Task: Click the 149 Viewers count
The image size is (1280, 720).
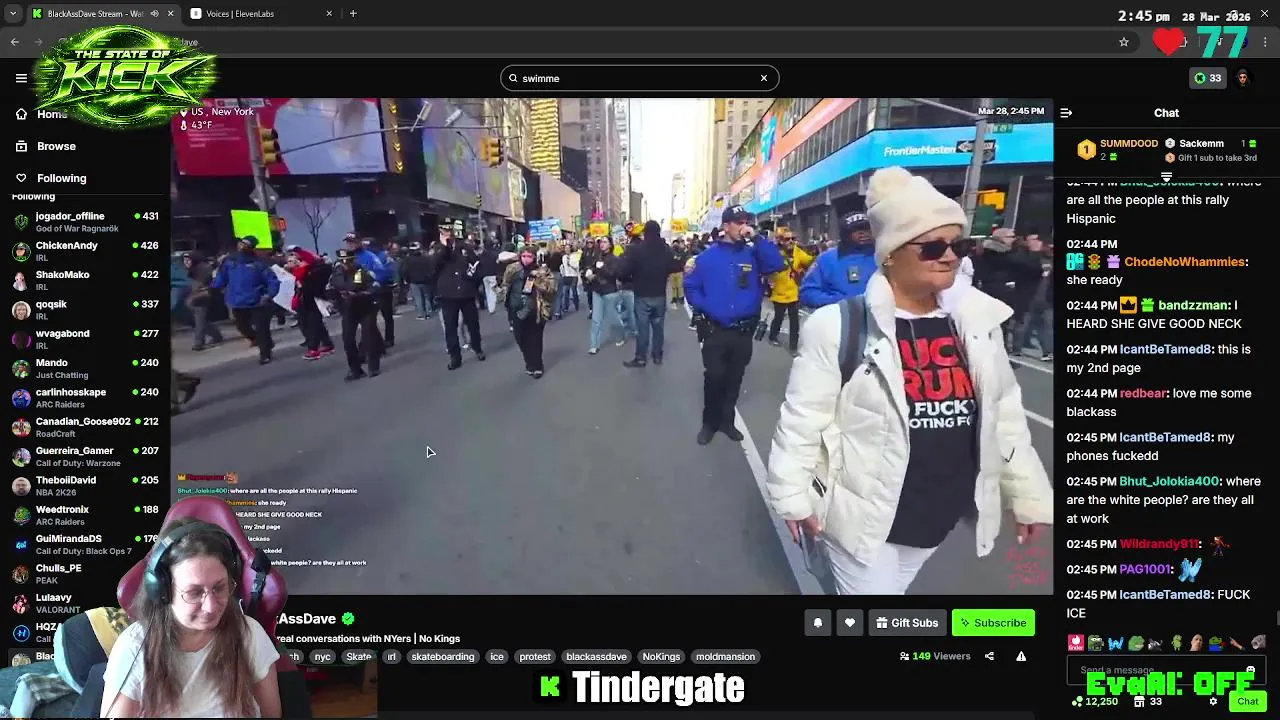Action: point(935,657)
